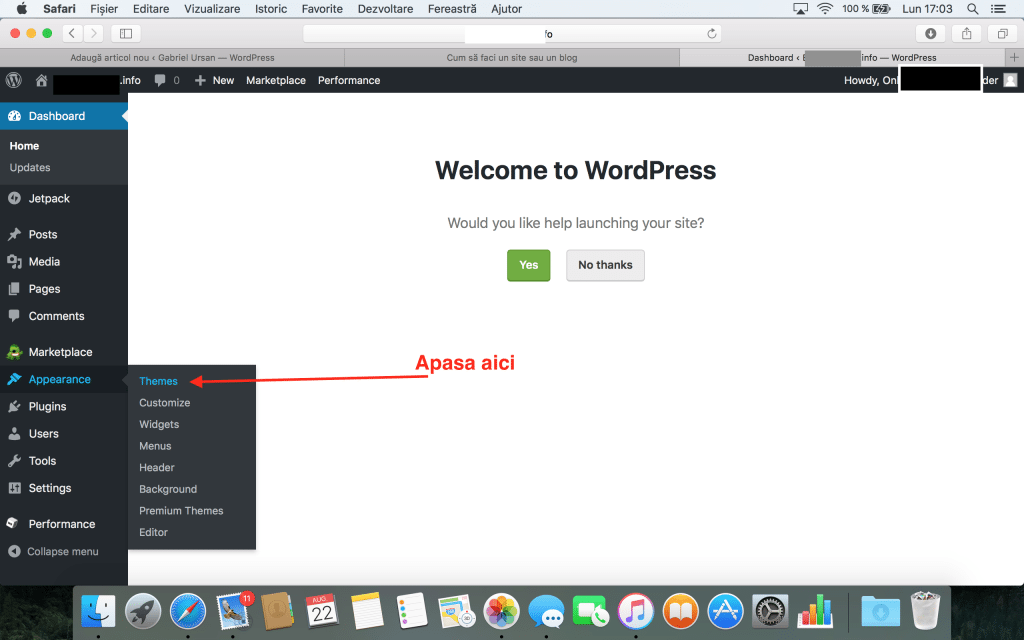The image size is (1024, 640).
Task: Open Calendar in the Dock
Action: click(322, 612)
